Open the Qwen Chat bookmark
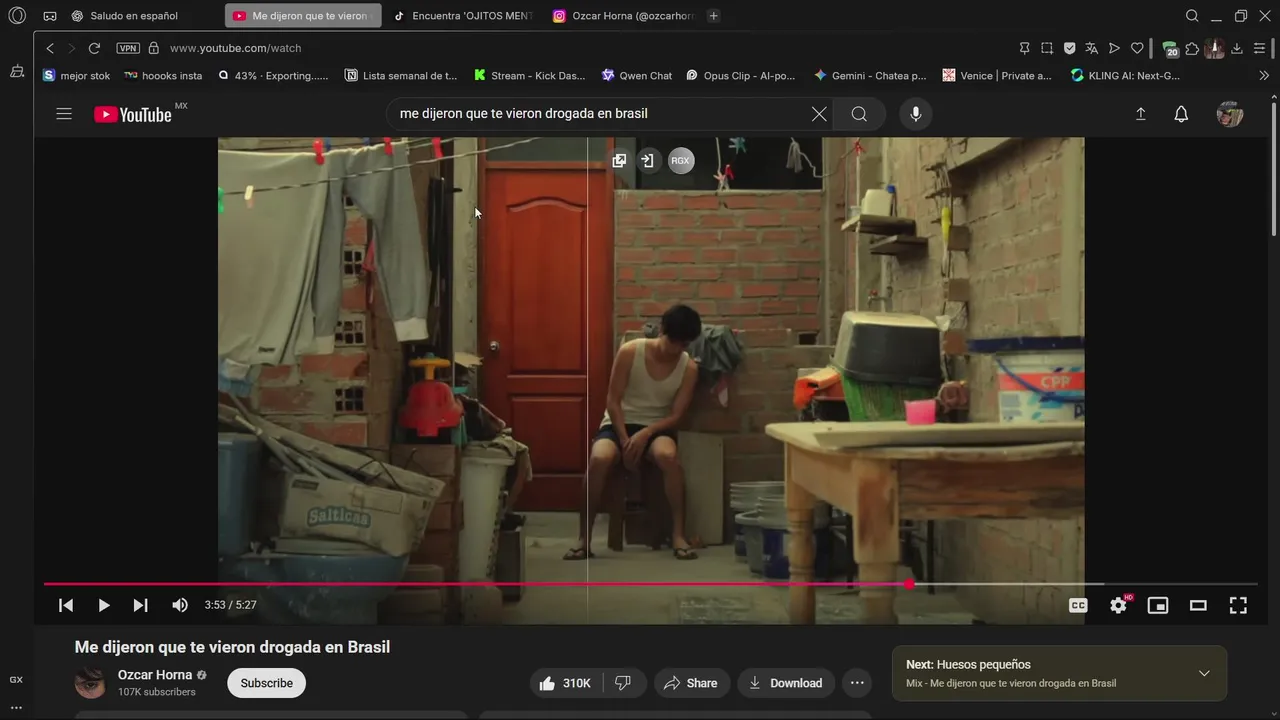The image size is (1280, 720). pyautogui.click(x=637, y=76)
